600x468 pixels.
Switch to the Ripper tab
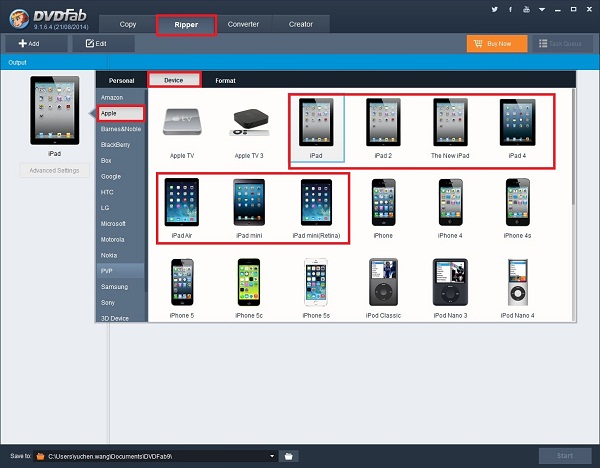(x=186, y=25)
